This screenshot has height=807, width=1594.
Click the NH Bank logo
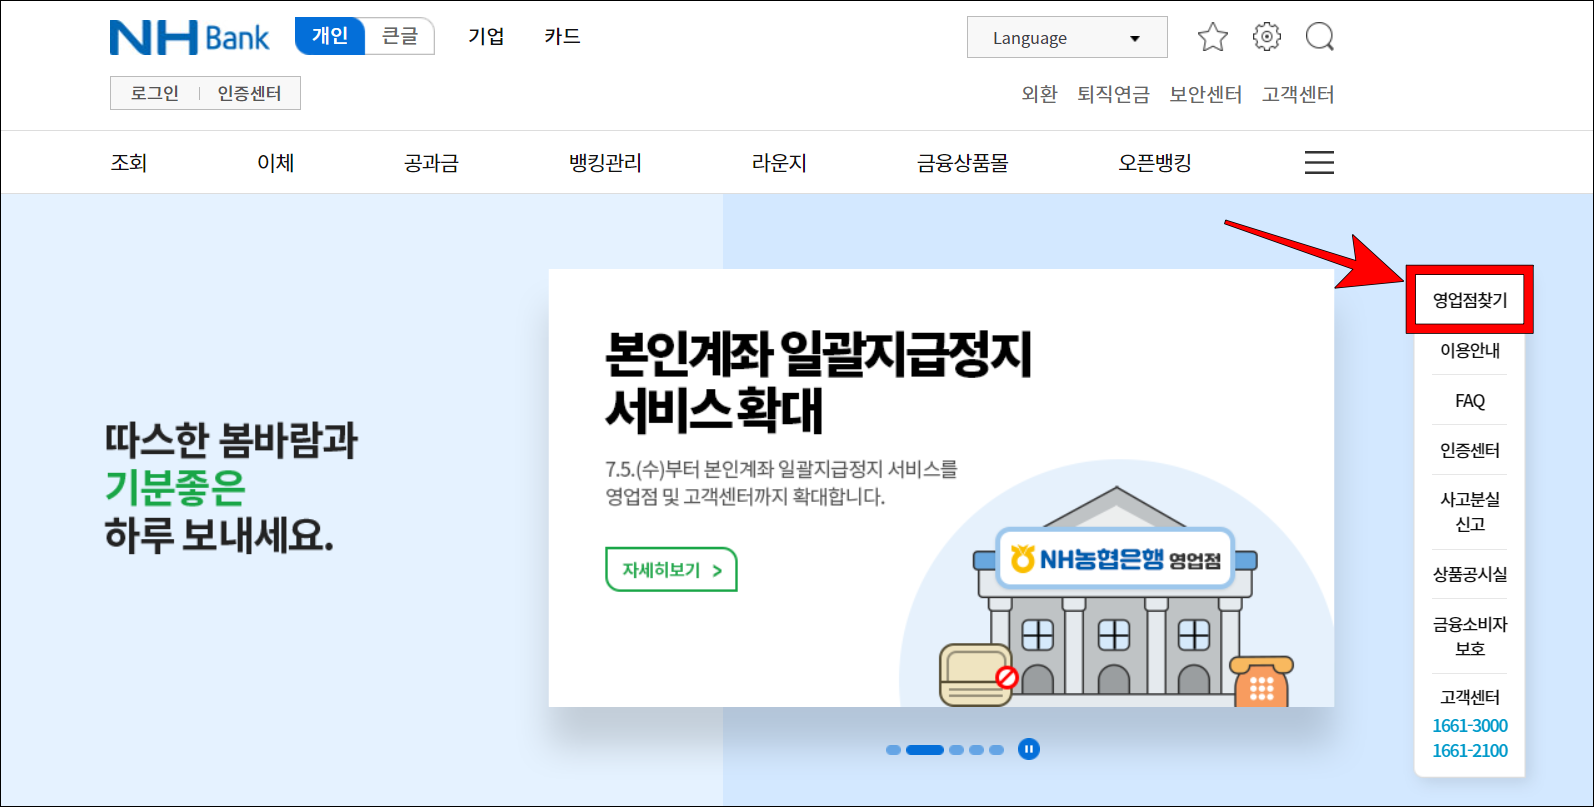189,38
